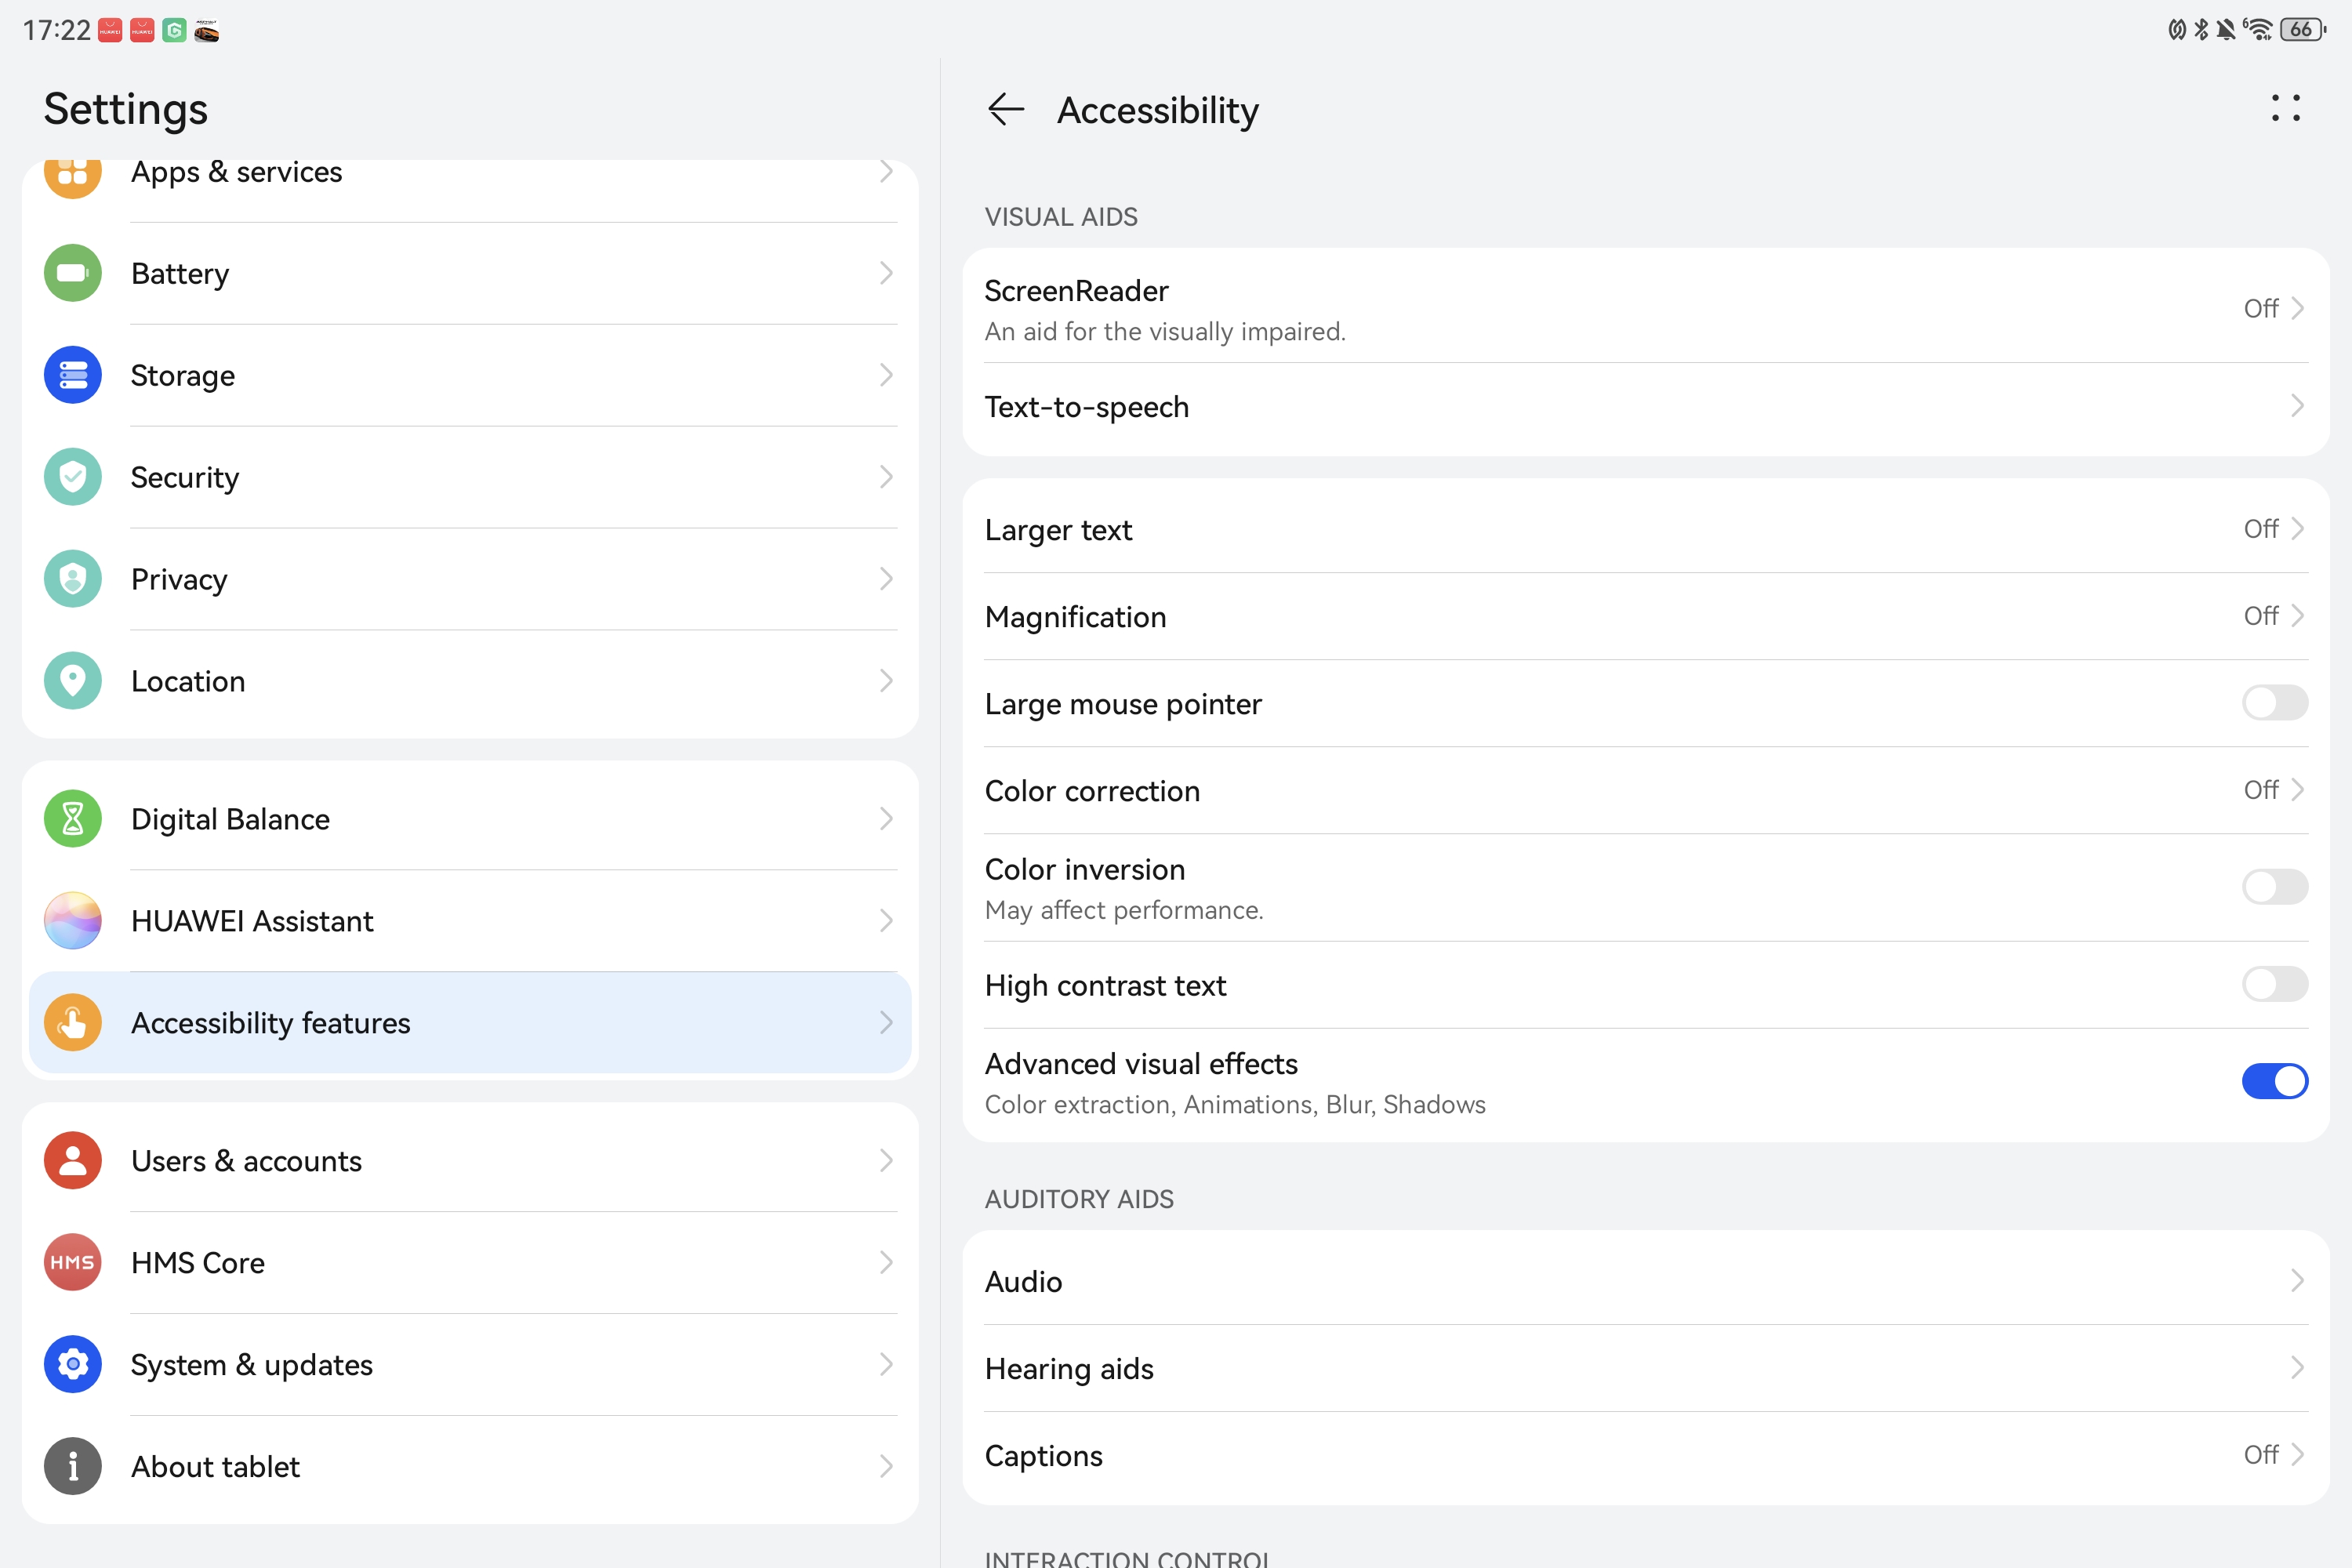Select Accessibility features in sidebar
Viewport: 2352px width, 1568px height.
(470, 1023)
